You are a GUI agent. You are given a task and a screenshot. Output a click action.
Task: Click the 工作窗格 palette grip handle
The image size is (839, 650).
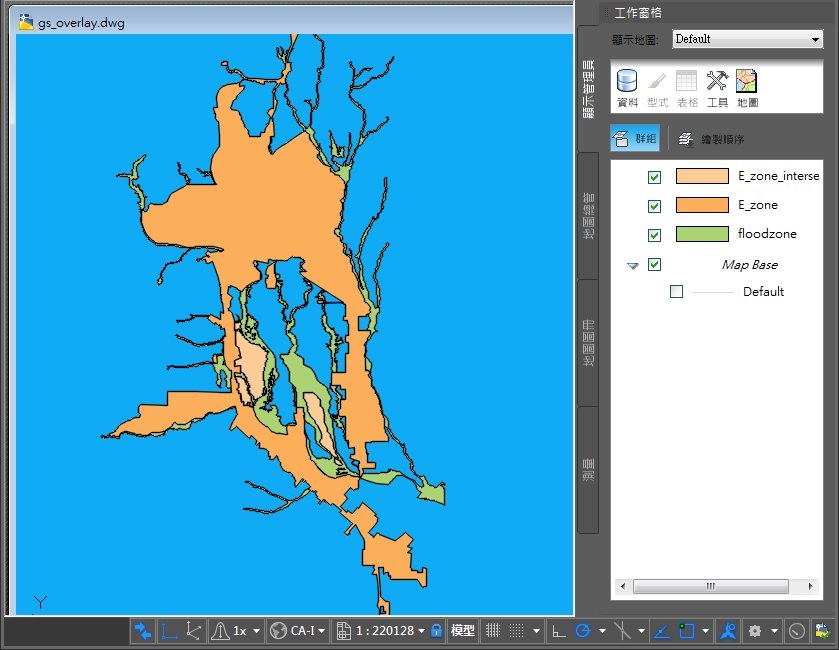tap(606, 12)
